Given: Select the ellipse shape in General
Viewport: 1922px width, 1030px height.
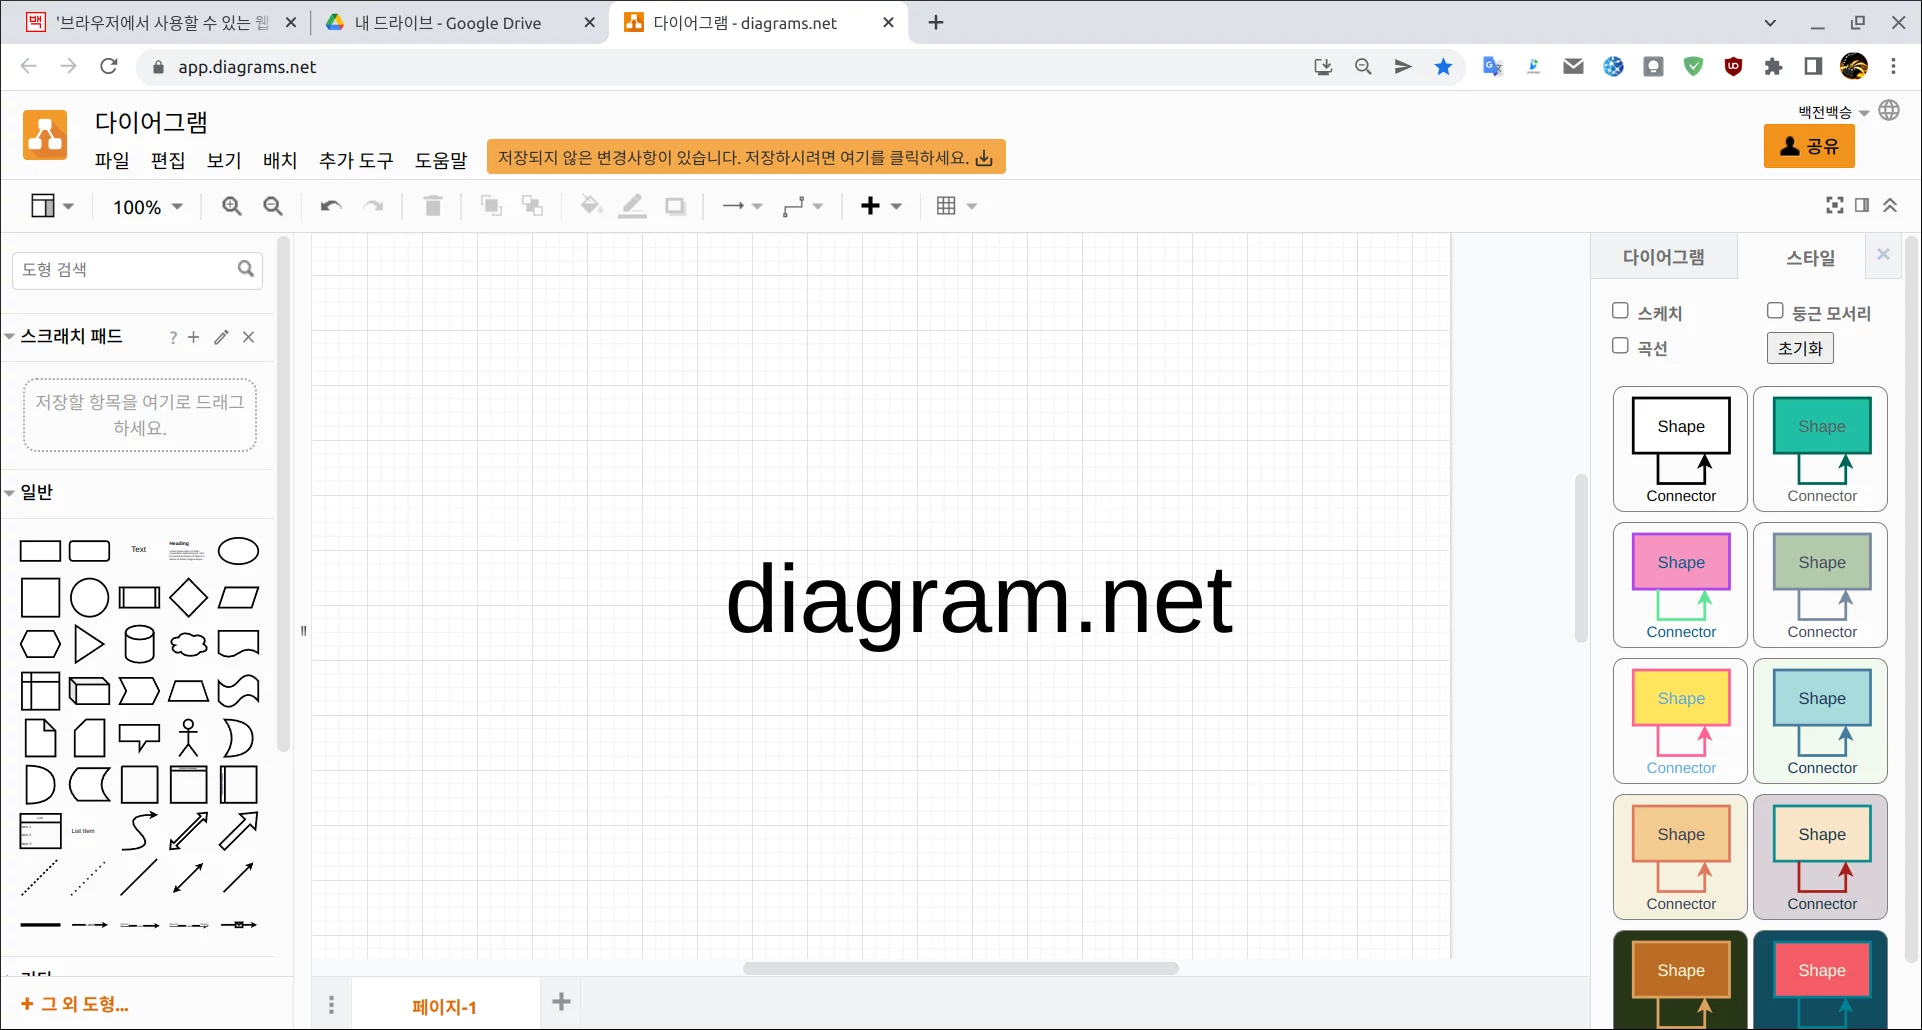Looking at the screenshot, I should click(x=238, y=551).
